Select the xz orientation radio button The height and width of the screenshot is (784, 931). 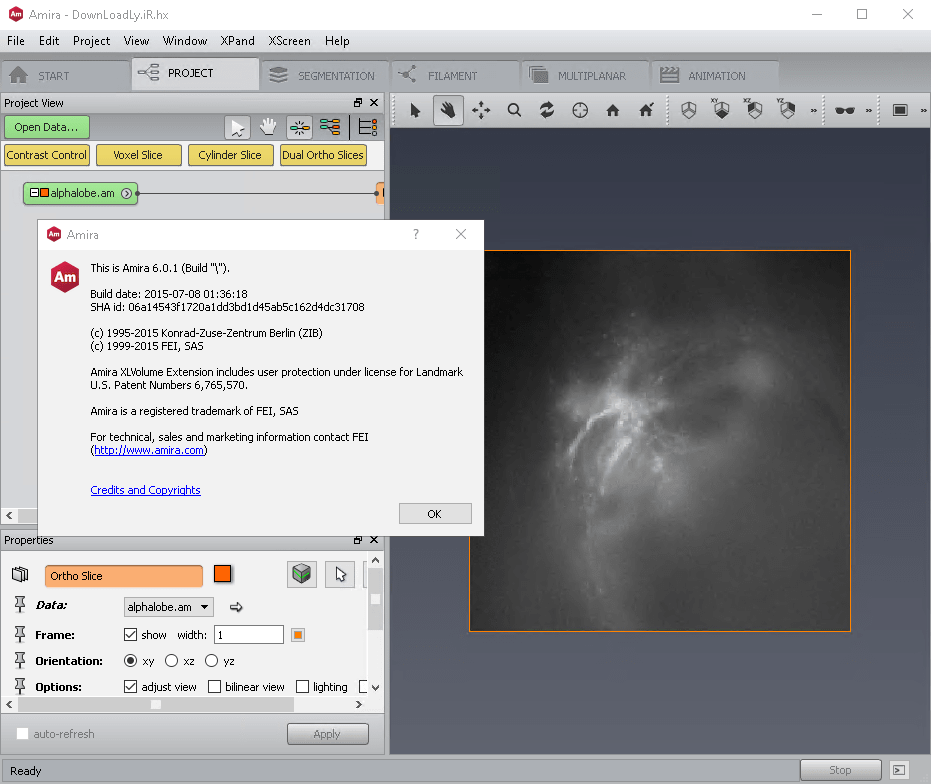[x=171, y=661]
